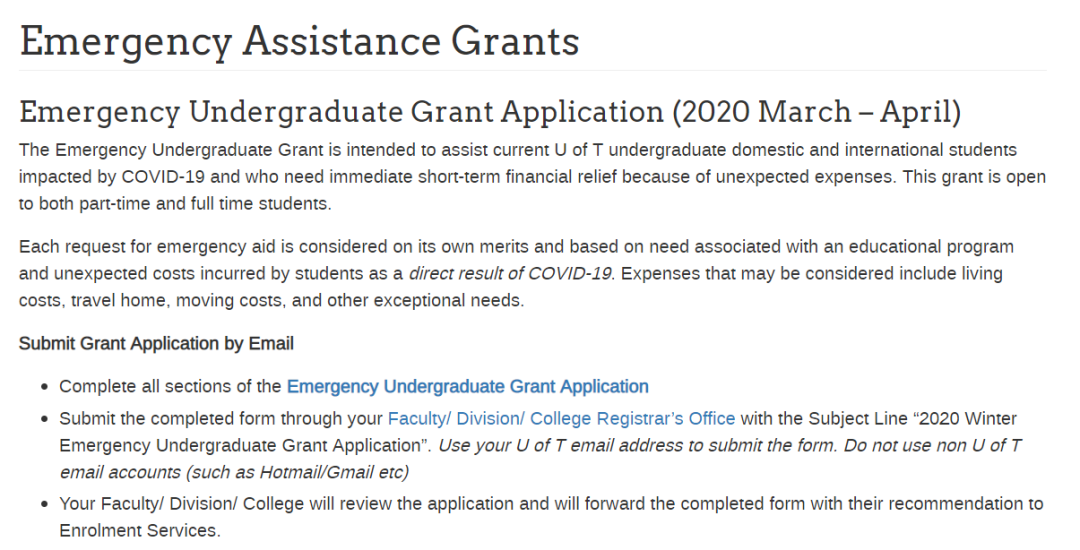This screenshot has width=1080, height=550.
Task: Click the 'Enrolment Services' text in last bullet
Action: [x=140, y=531]
